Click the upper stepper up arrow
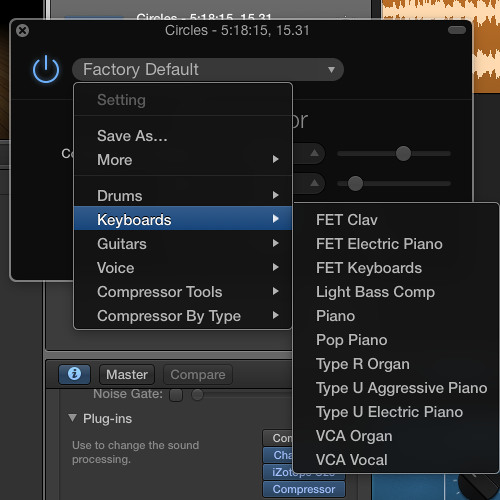500x500 pixels. point(314,153)
